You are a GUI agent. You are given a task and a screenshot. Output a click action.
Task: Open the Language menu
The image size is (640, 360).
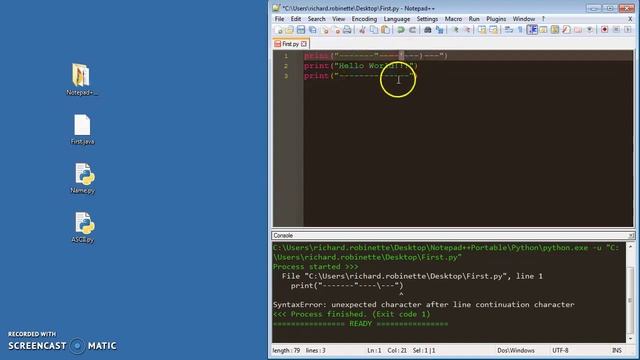pyautogui.click(x=397, y=19)
